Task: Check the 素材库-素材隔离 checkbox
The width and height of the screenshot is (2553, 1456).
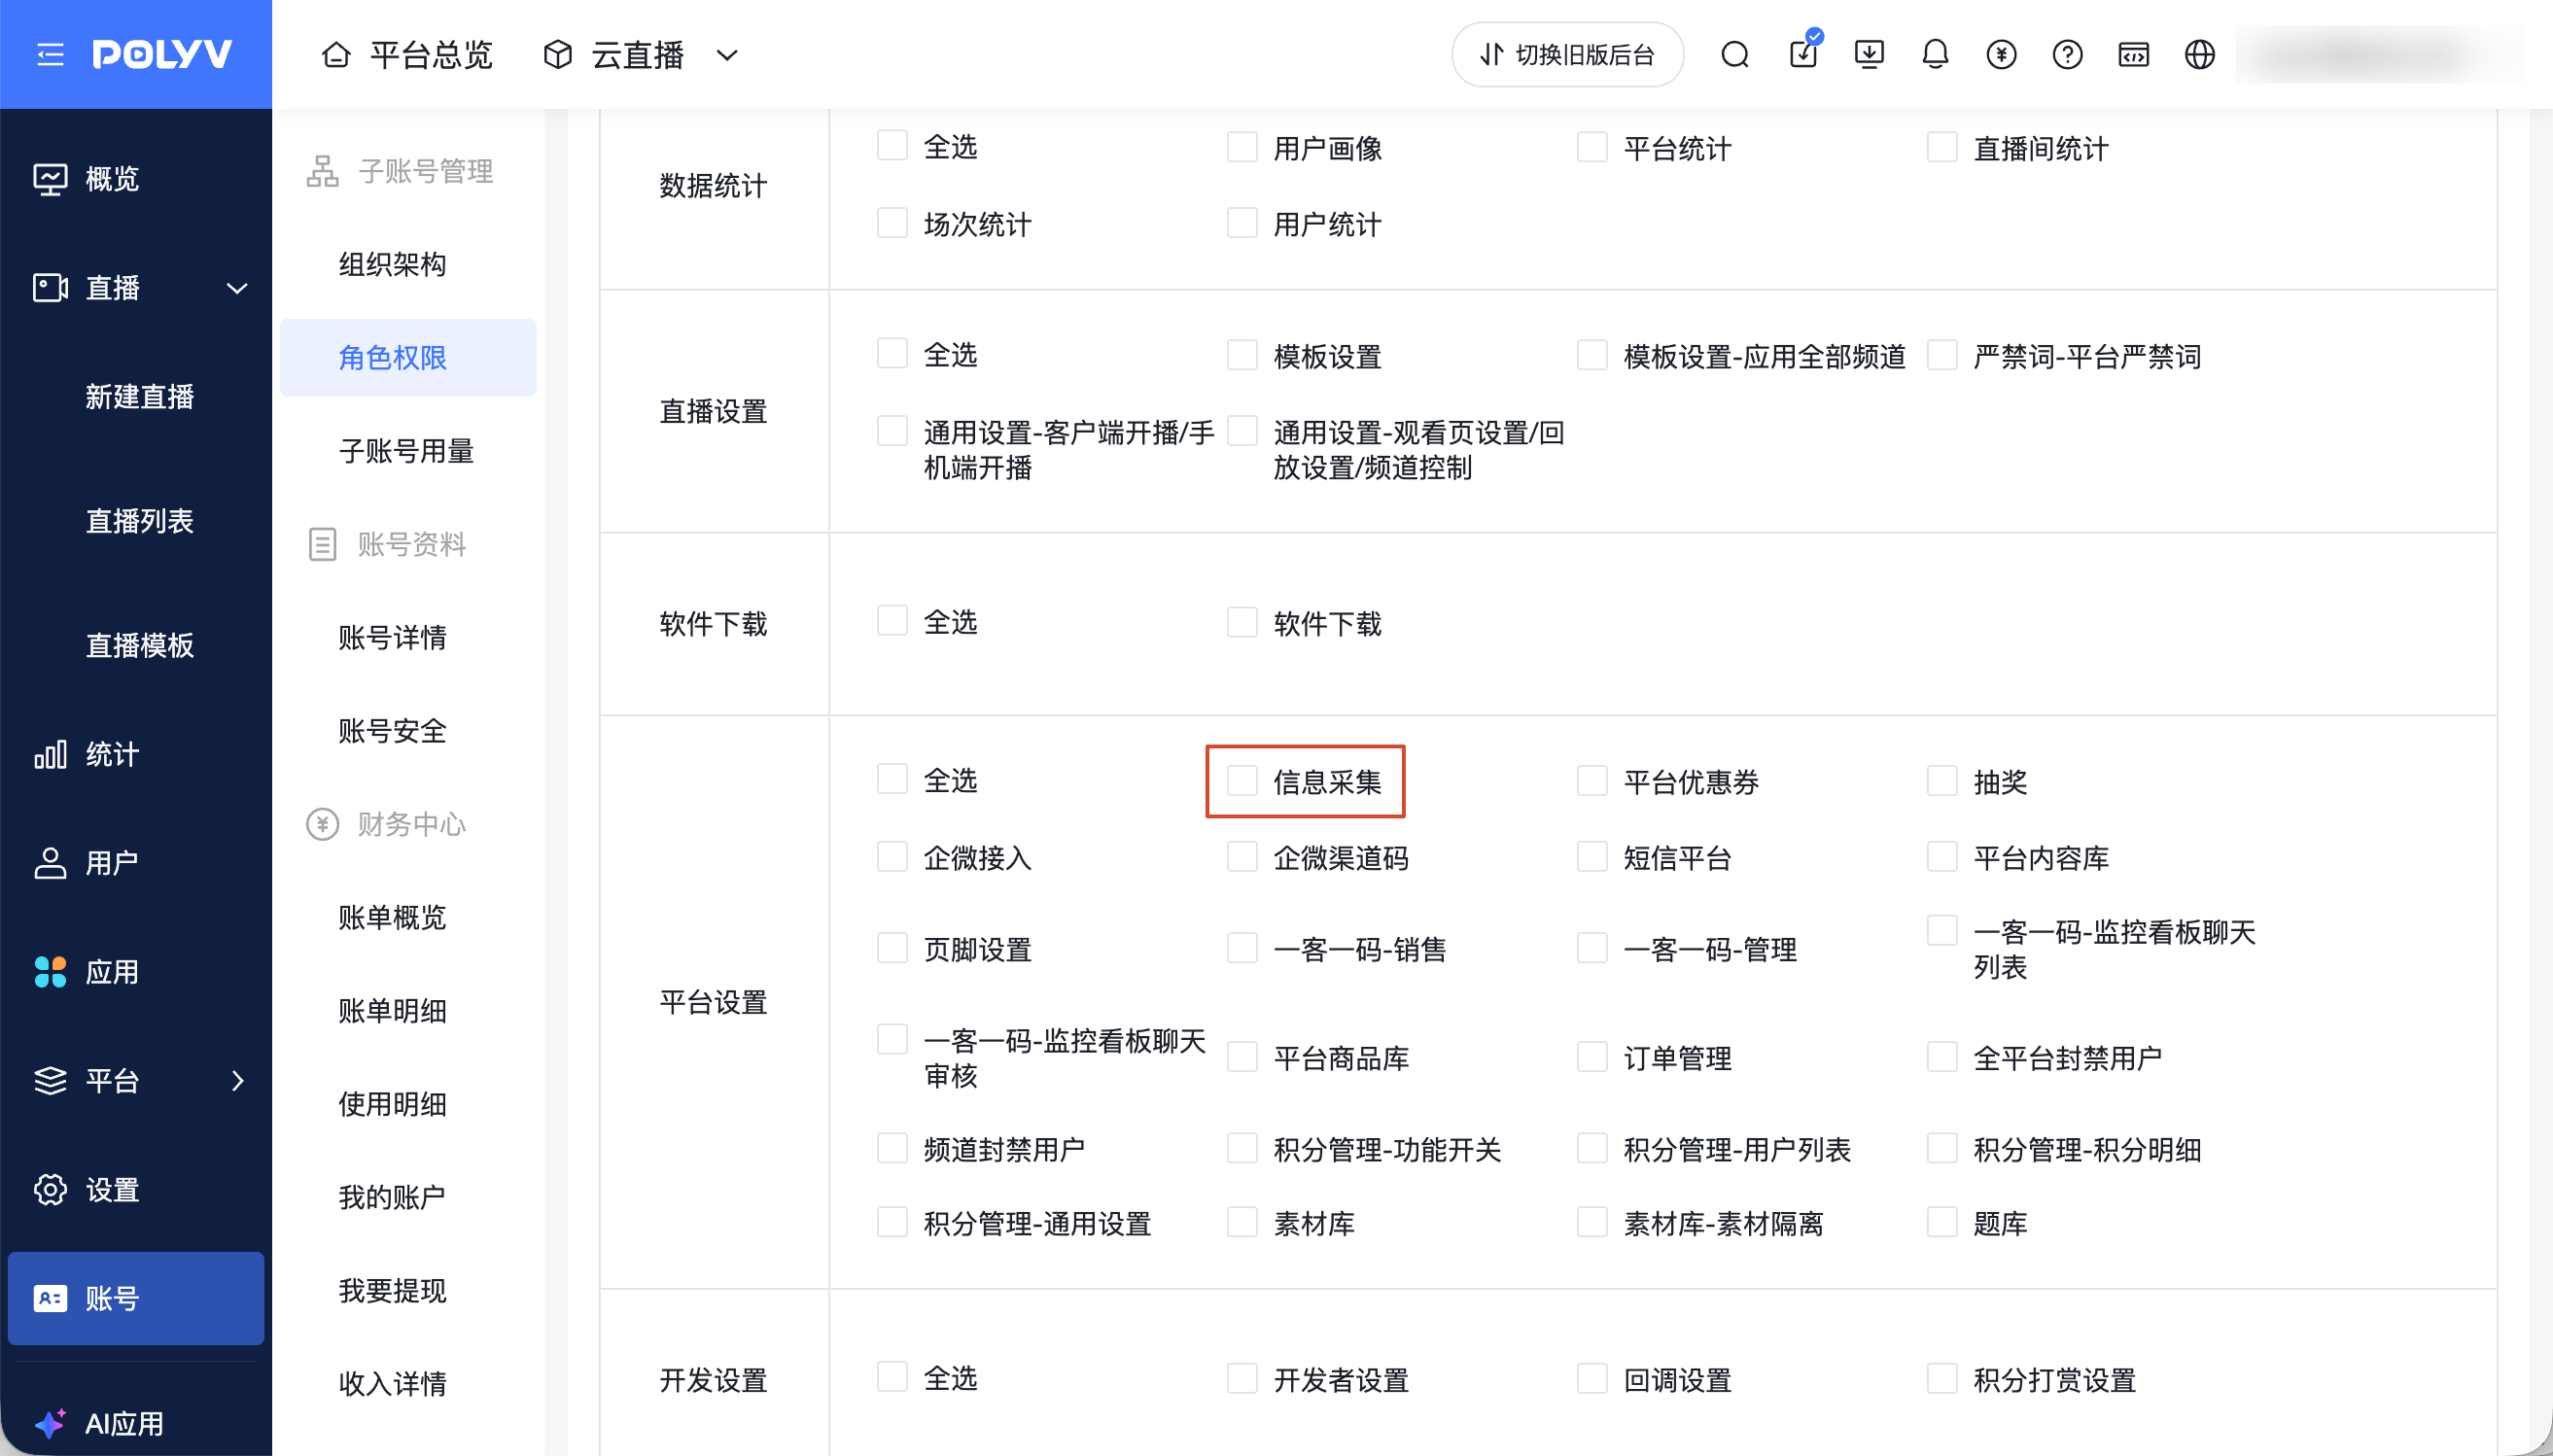Action: pos(1592,1222)
